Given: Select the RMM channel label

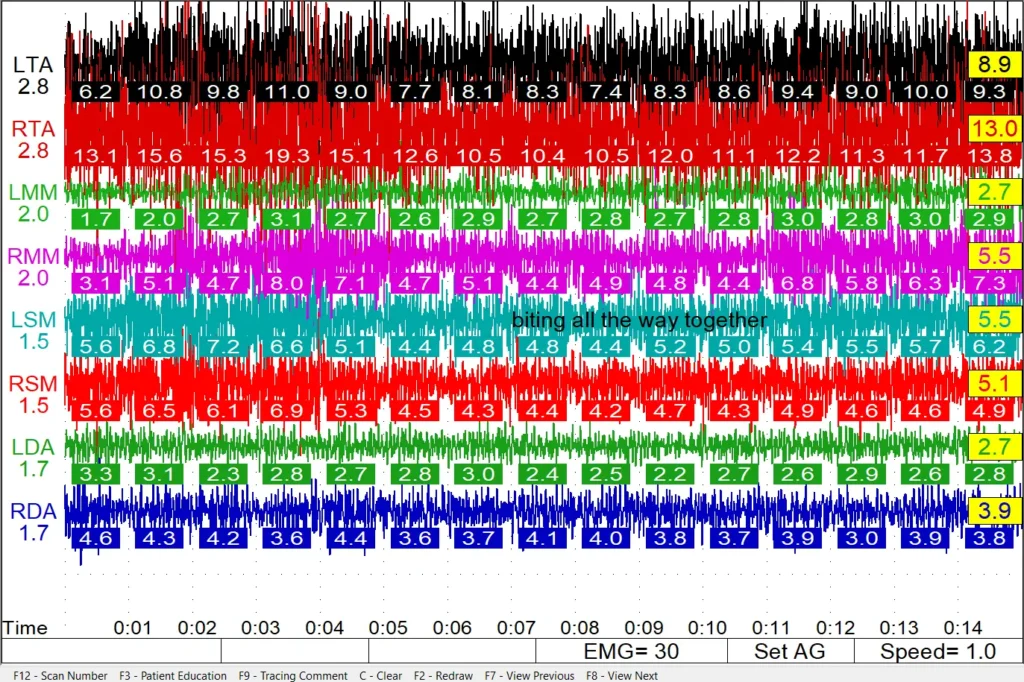Looking at the screenshot, I should 33,256.
